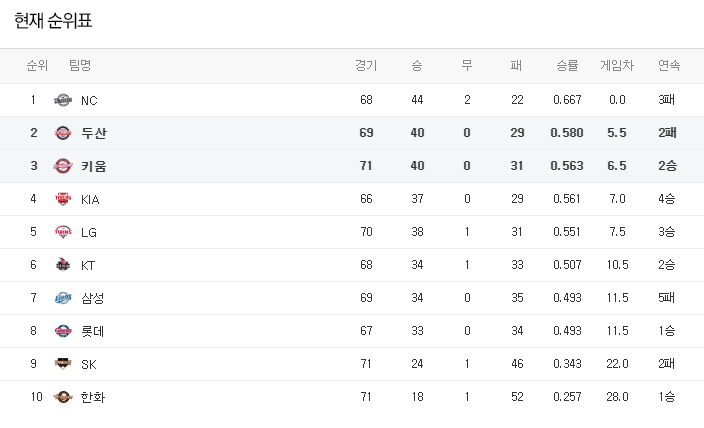Click the 팀명 column header
Image resolution: width=704 pixels, height=428 pixels.
[x=80, y=66]
